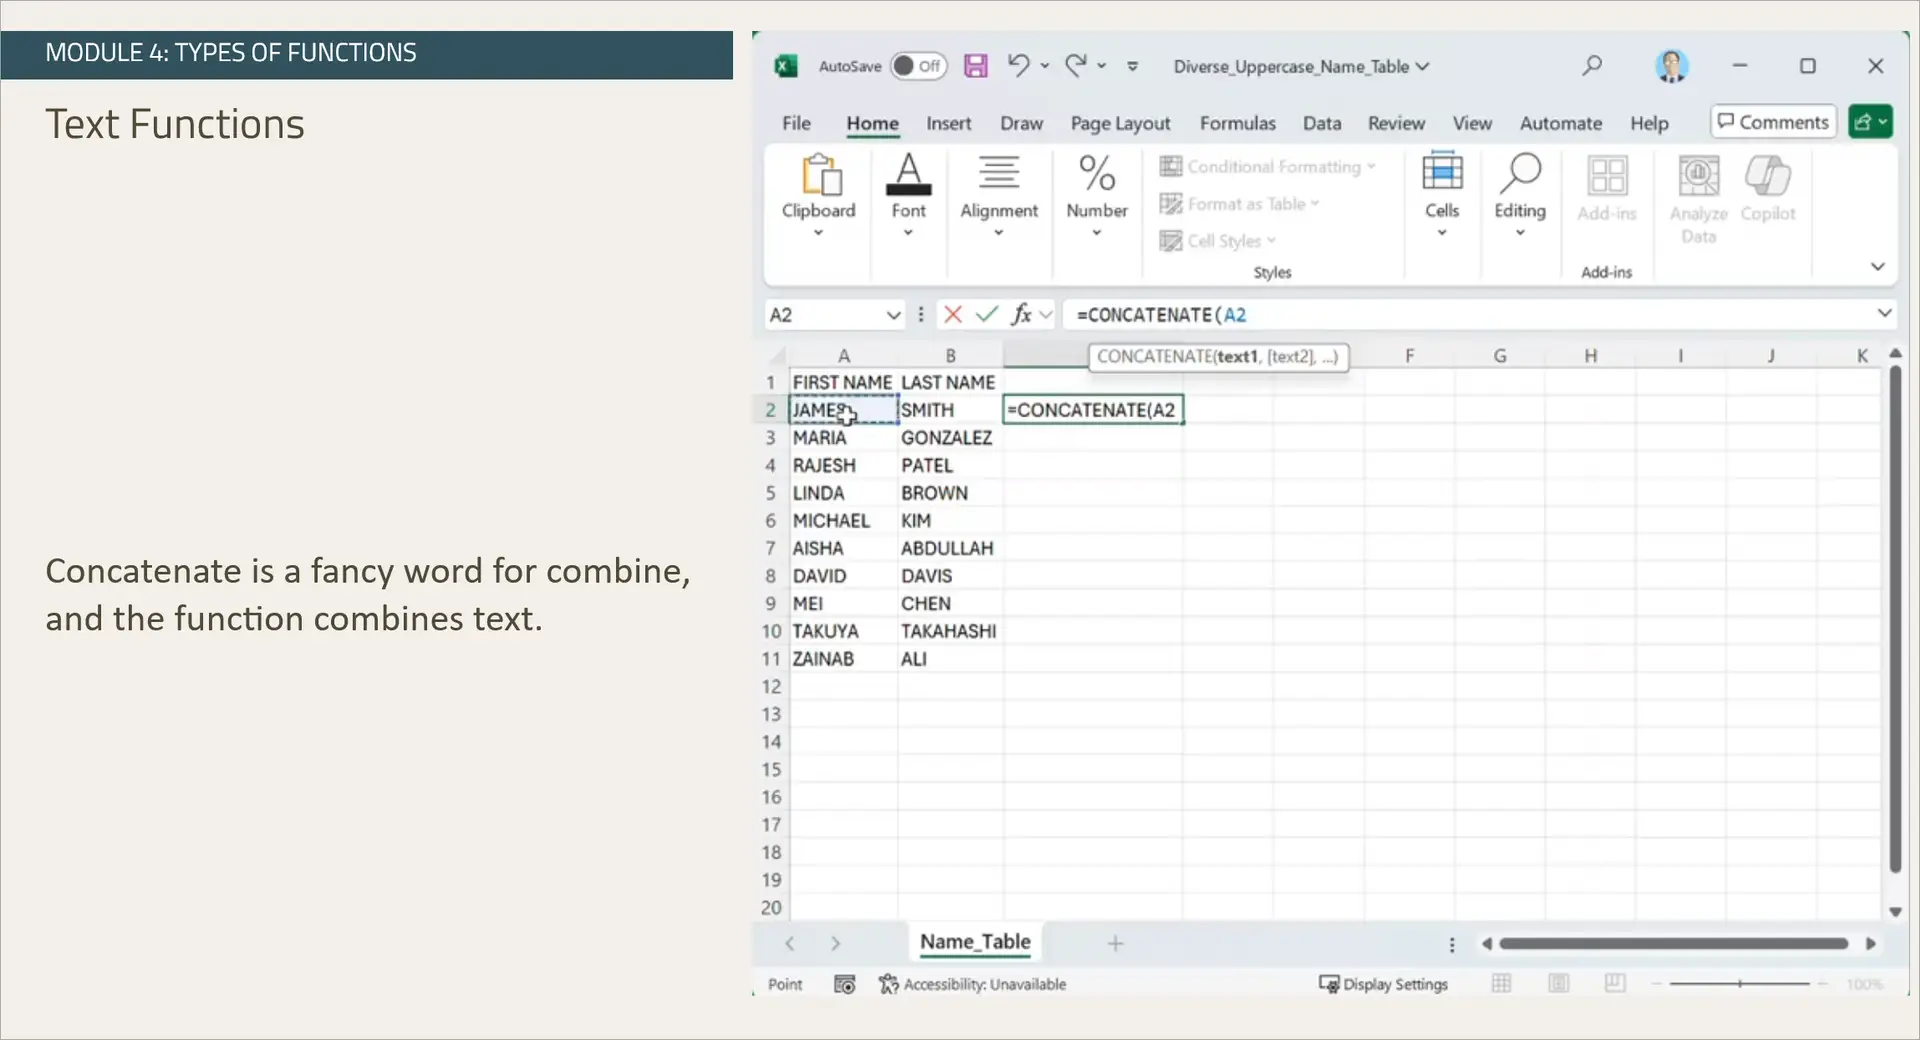The image size is (1920, 1040).
Task: Confirm formula with the checkmark icon
Action: [987, 315]
